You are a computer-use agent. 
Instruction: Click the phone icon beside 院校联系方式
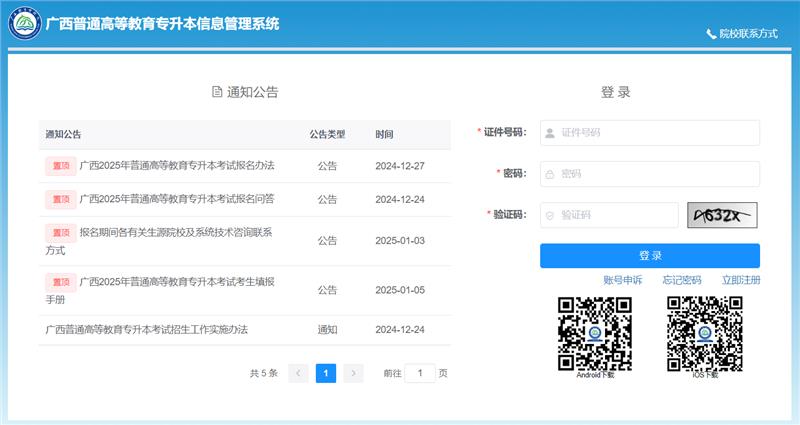point(711,34)
